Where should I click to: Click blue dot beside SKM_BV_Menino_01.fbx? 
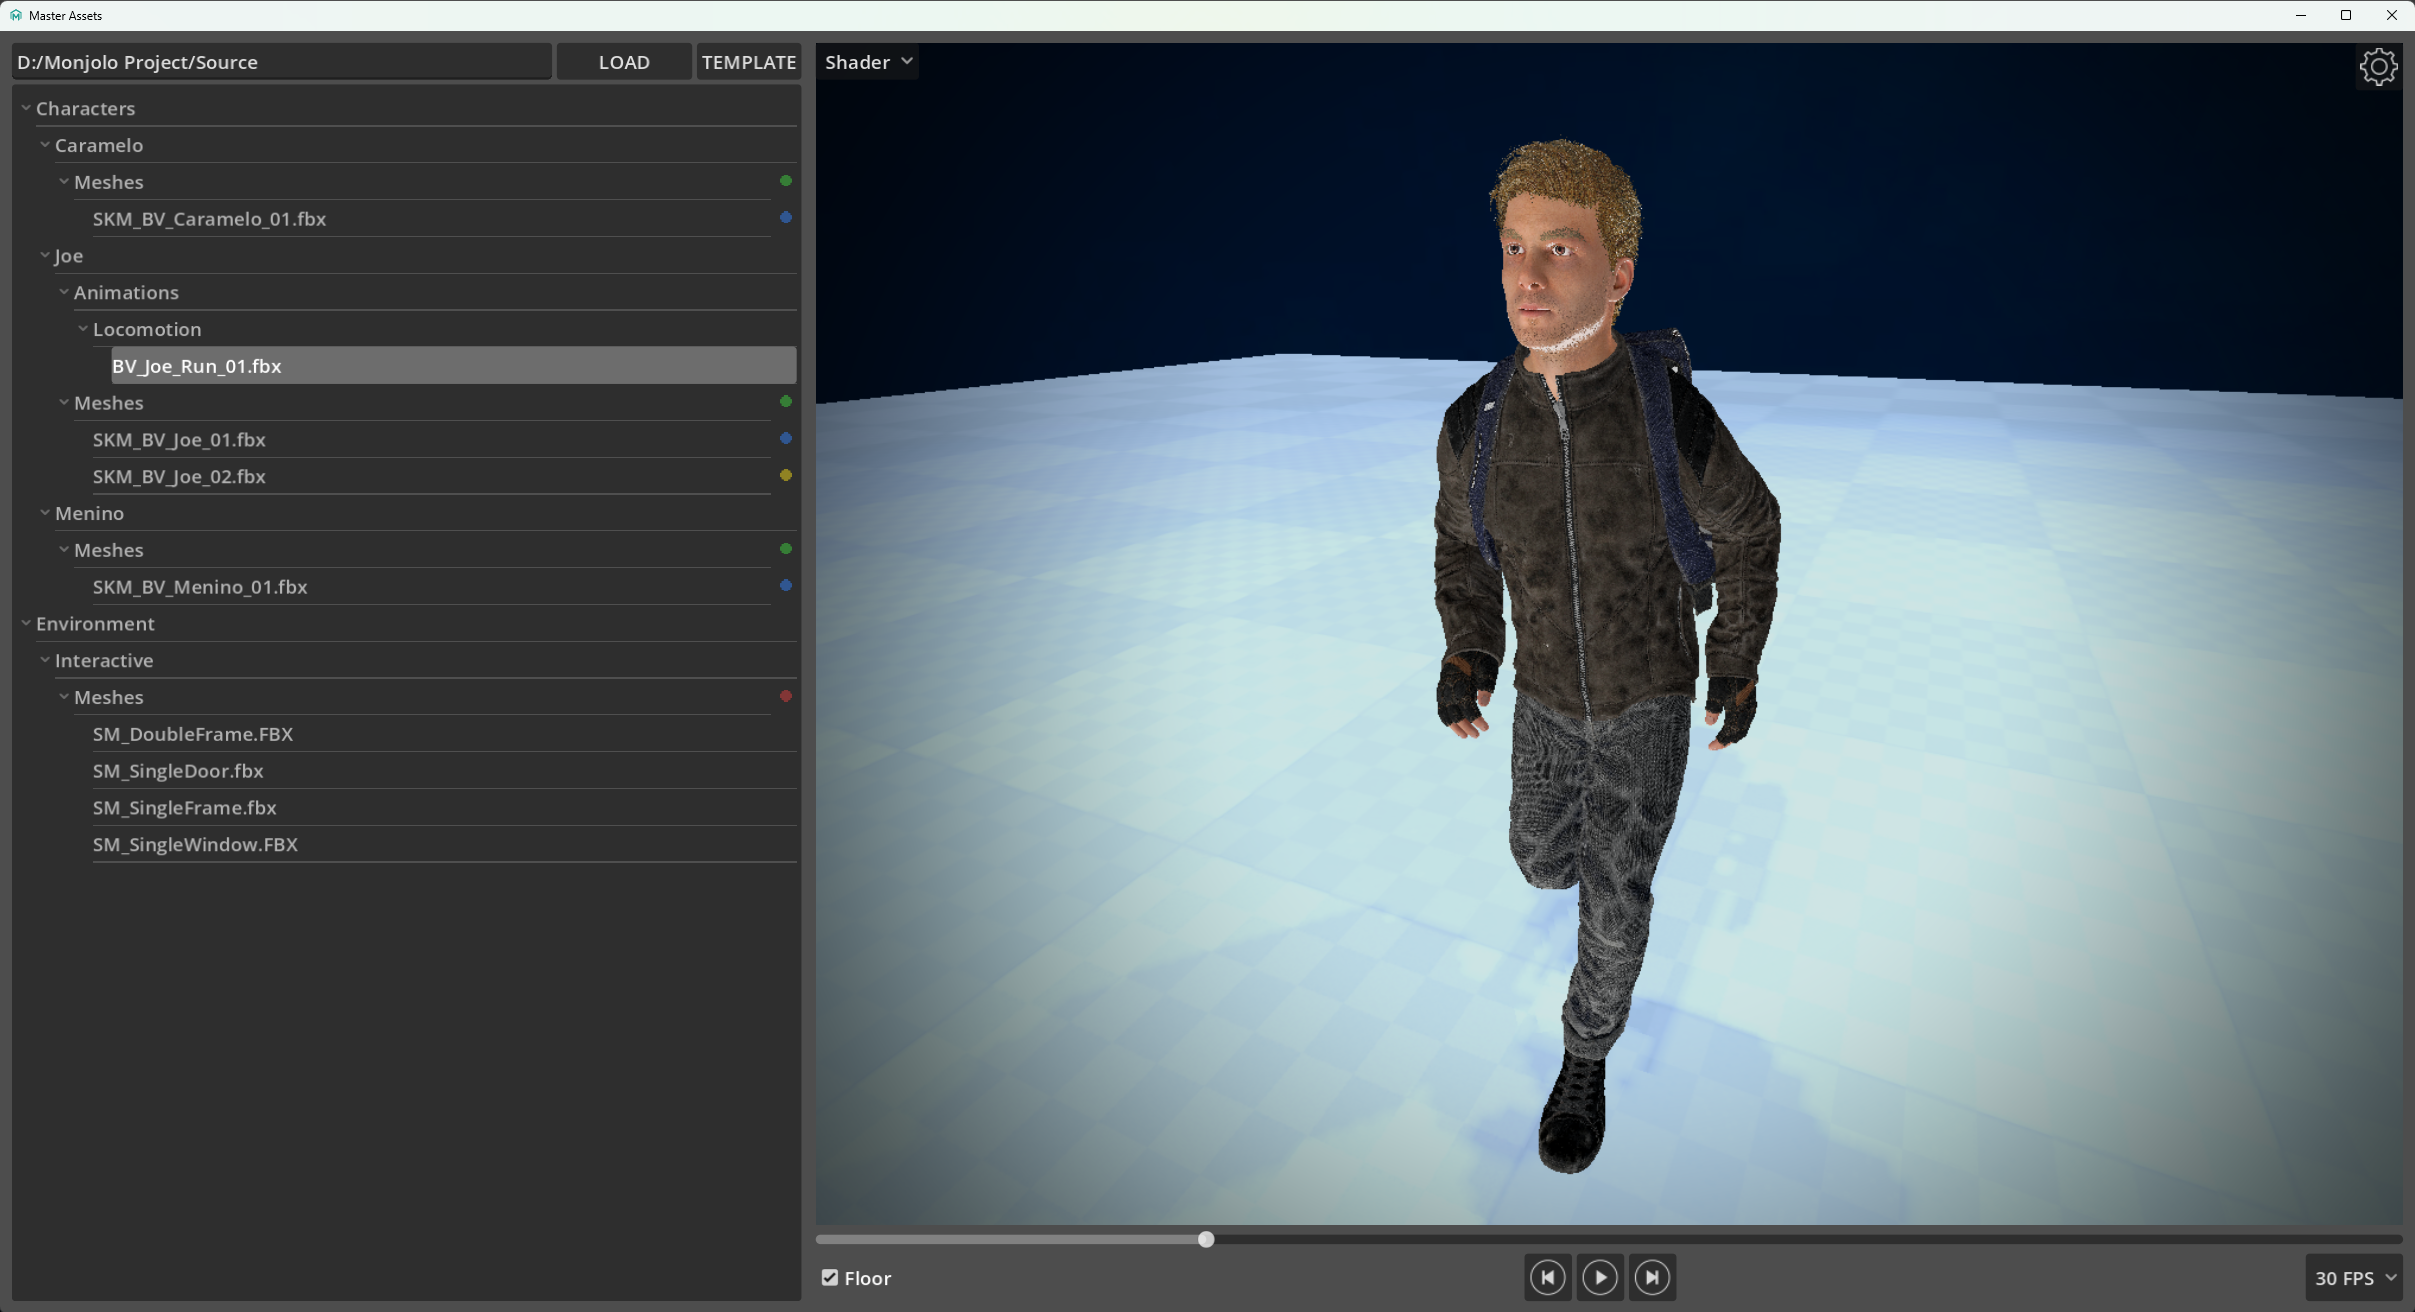pyautogui.click(x=786, y=585)
